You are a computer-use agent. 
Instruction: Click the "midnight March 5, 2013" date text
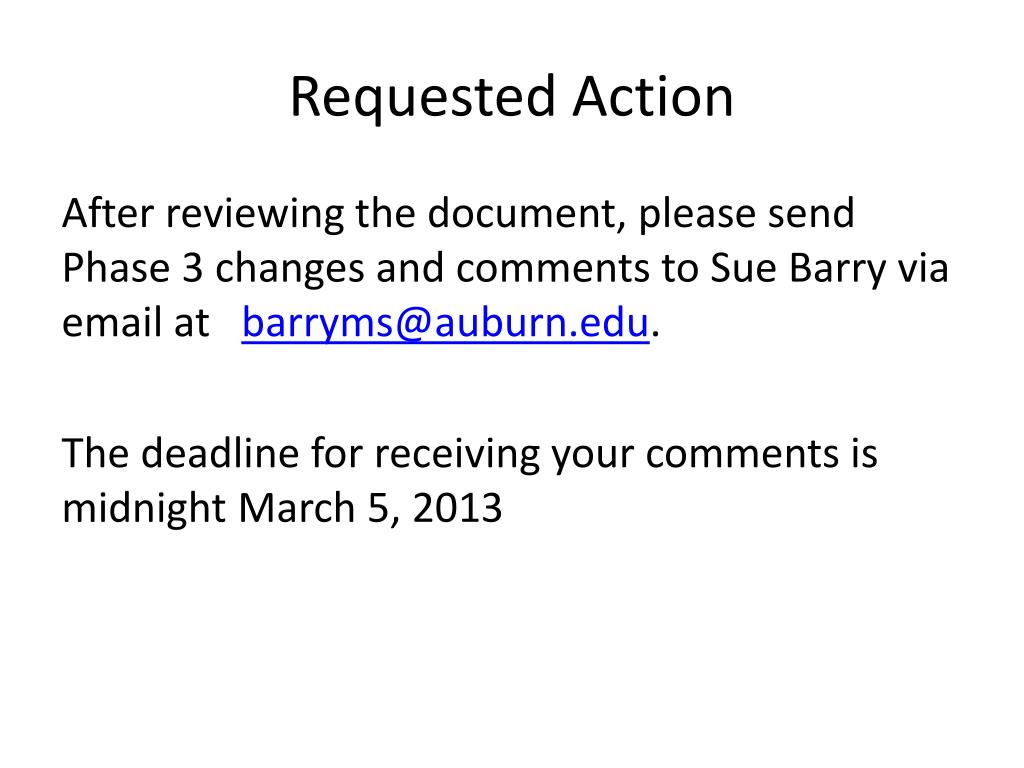[x=282, y=509]
